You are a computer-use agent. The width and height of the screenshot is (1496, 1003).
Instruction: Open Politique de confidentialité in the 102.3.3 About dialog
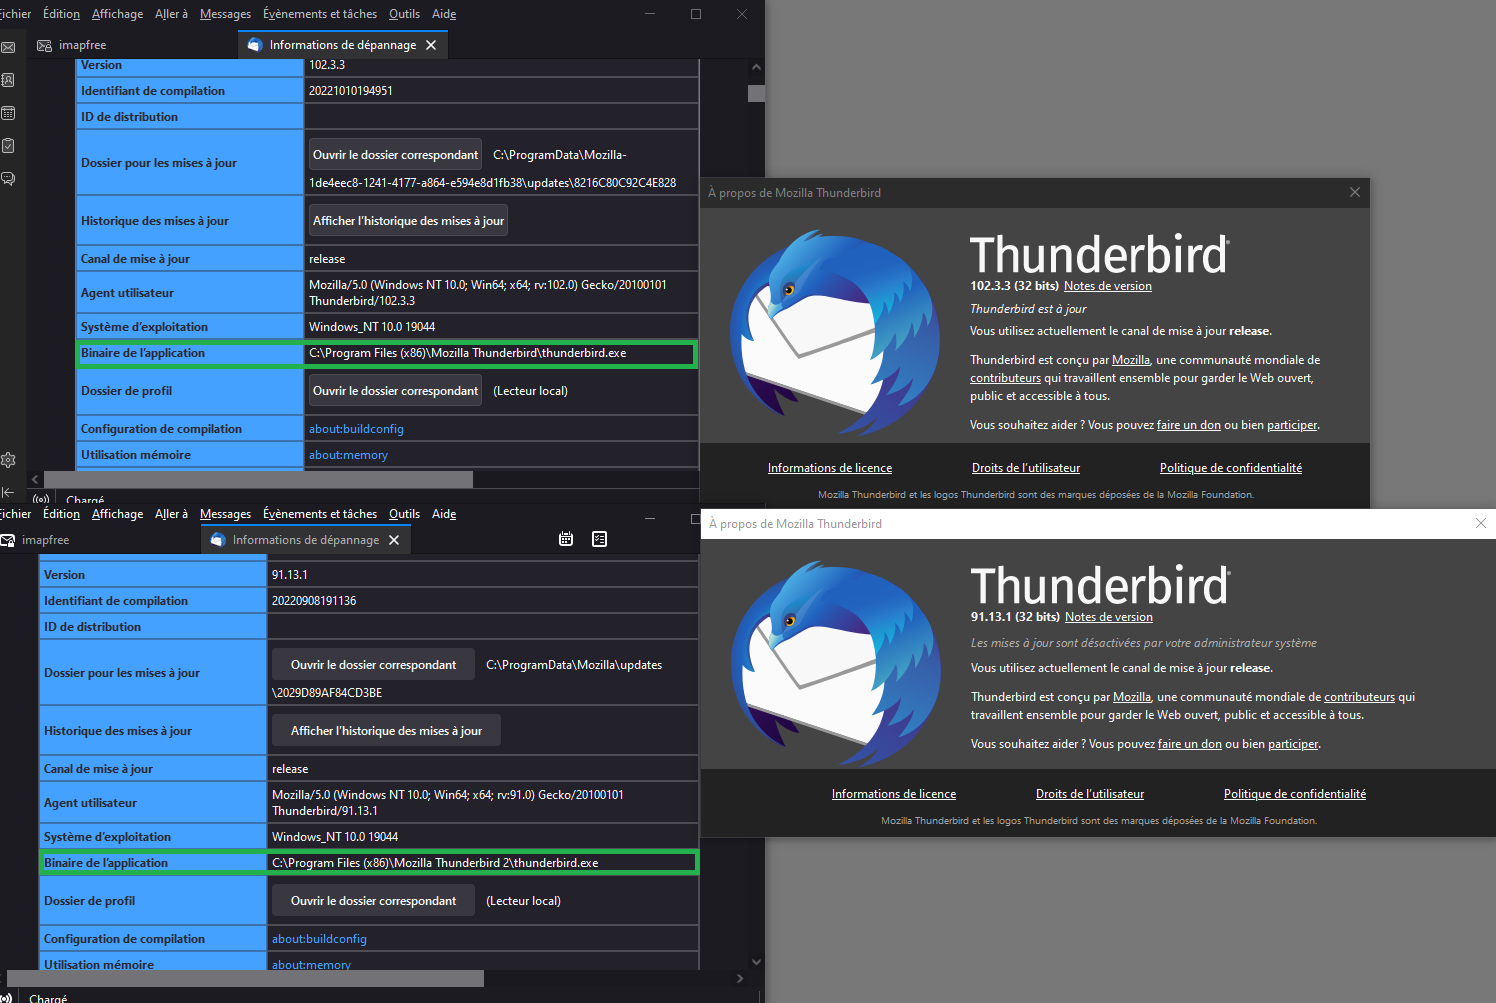tap(1231, 468)
